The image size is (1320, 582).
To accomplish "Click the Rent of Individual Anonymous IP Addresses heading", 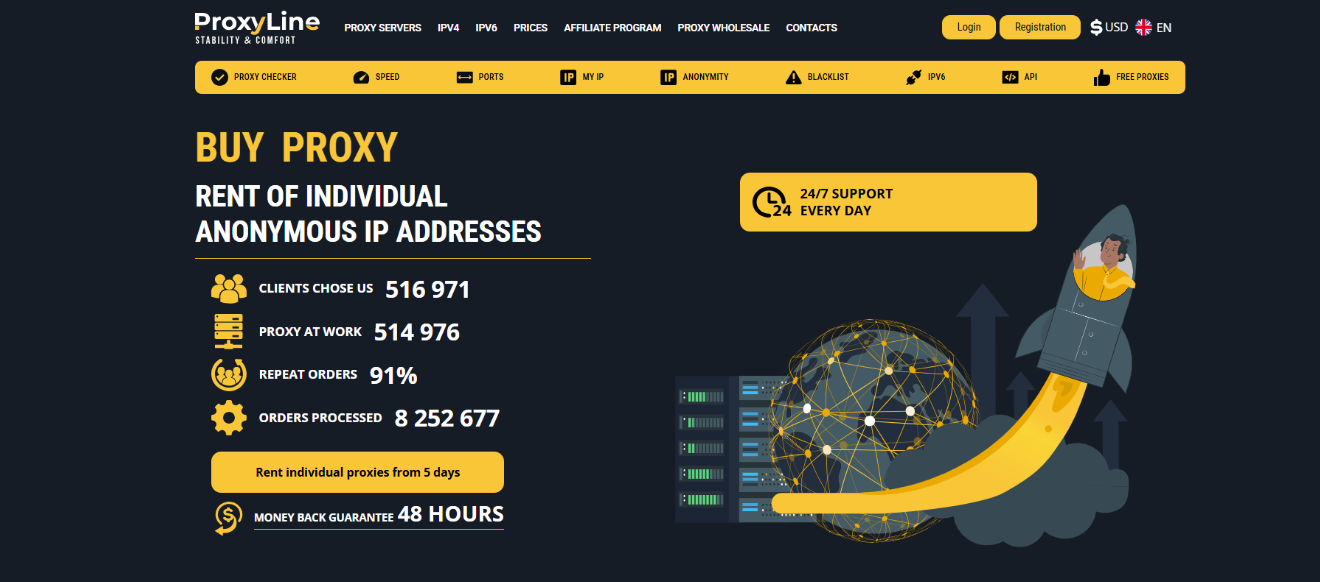I will (x=368, y=213).
